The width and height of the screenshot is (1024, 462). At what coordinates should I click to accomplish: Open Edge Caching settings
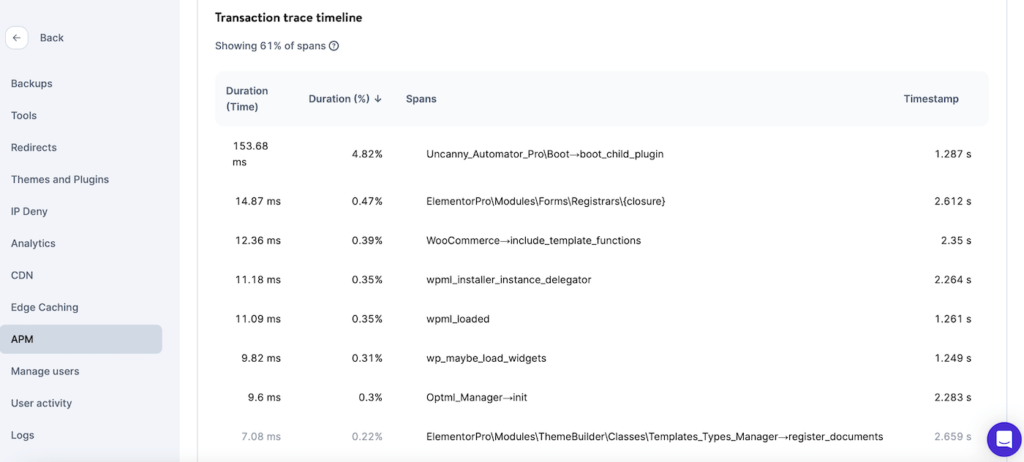44,308
